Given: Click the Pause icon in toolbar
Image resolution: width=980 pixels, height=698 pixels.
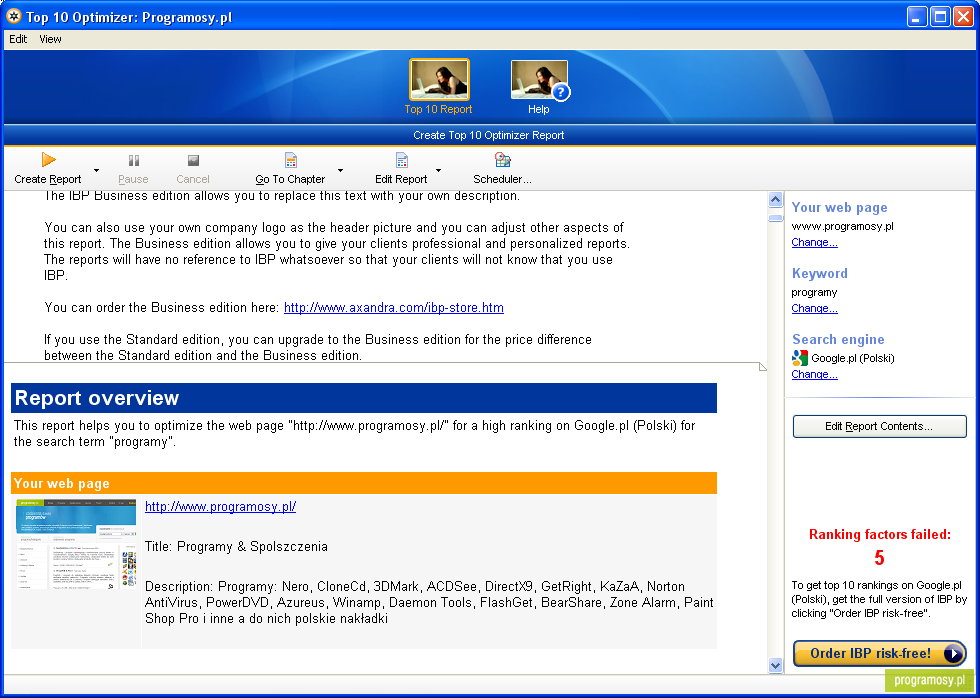Looking at the screenshot, I should pos(134,161).
